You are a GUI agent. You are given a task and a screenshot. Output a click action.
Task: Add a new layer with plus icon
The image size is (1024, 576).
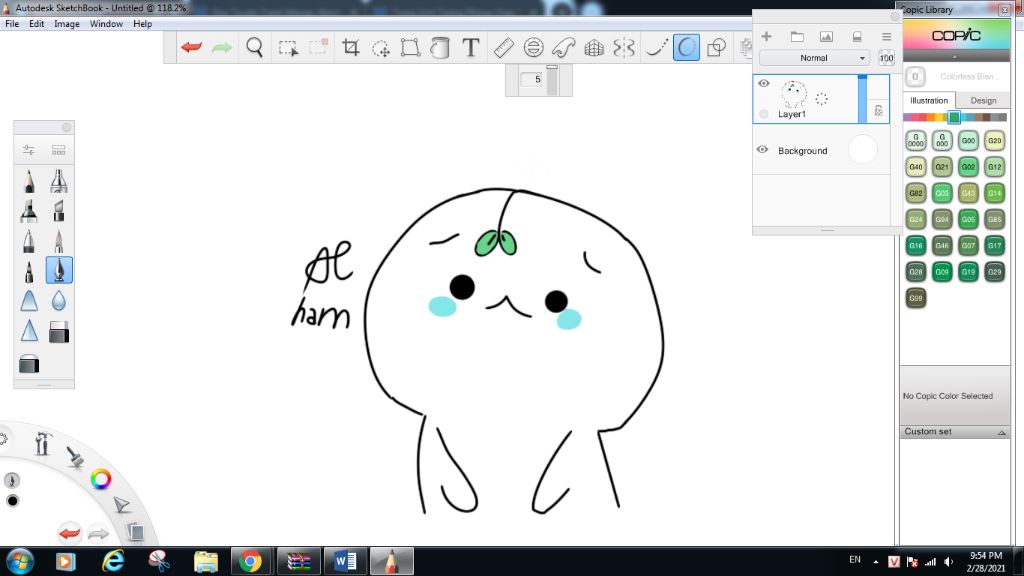[x=767, y=37]
